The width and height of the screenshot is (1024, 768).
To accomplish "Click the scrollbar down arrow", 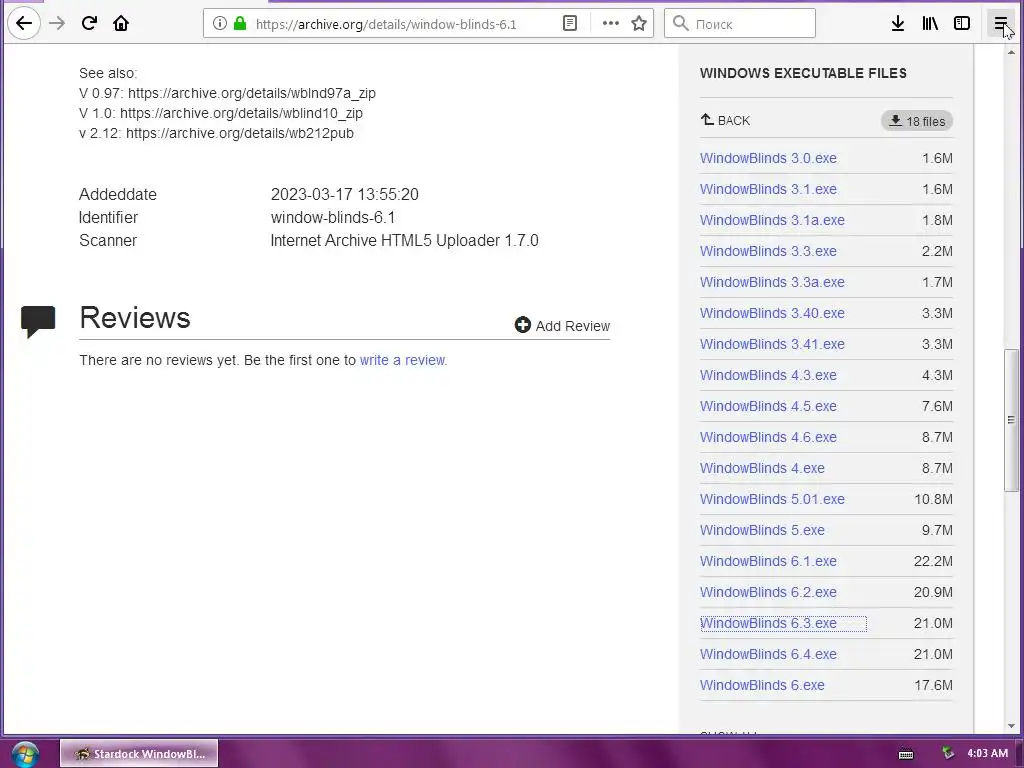I will [x=1011, y=726].
